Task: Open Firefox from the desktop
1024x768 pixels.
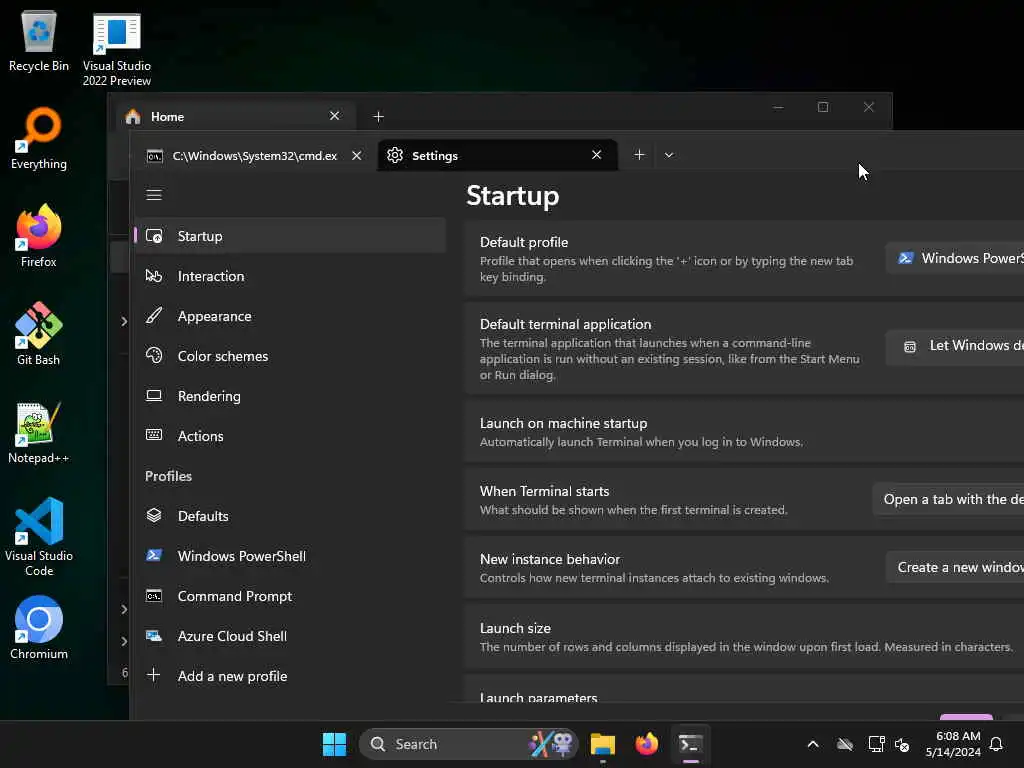Action: pyautogui.click(x=39, y=236)
